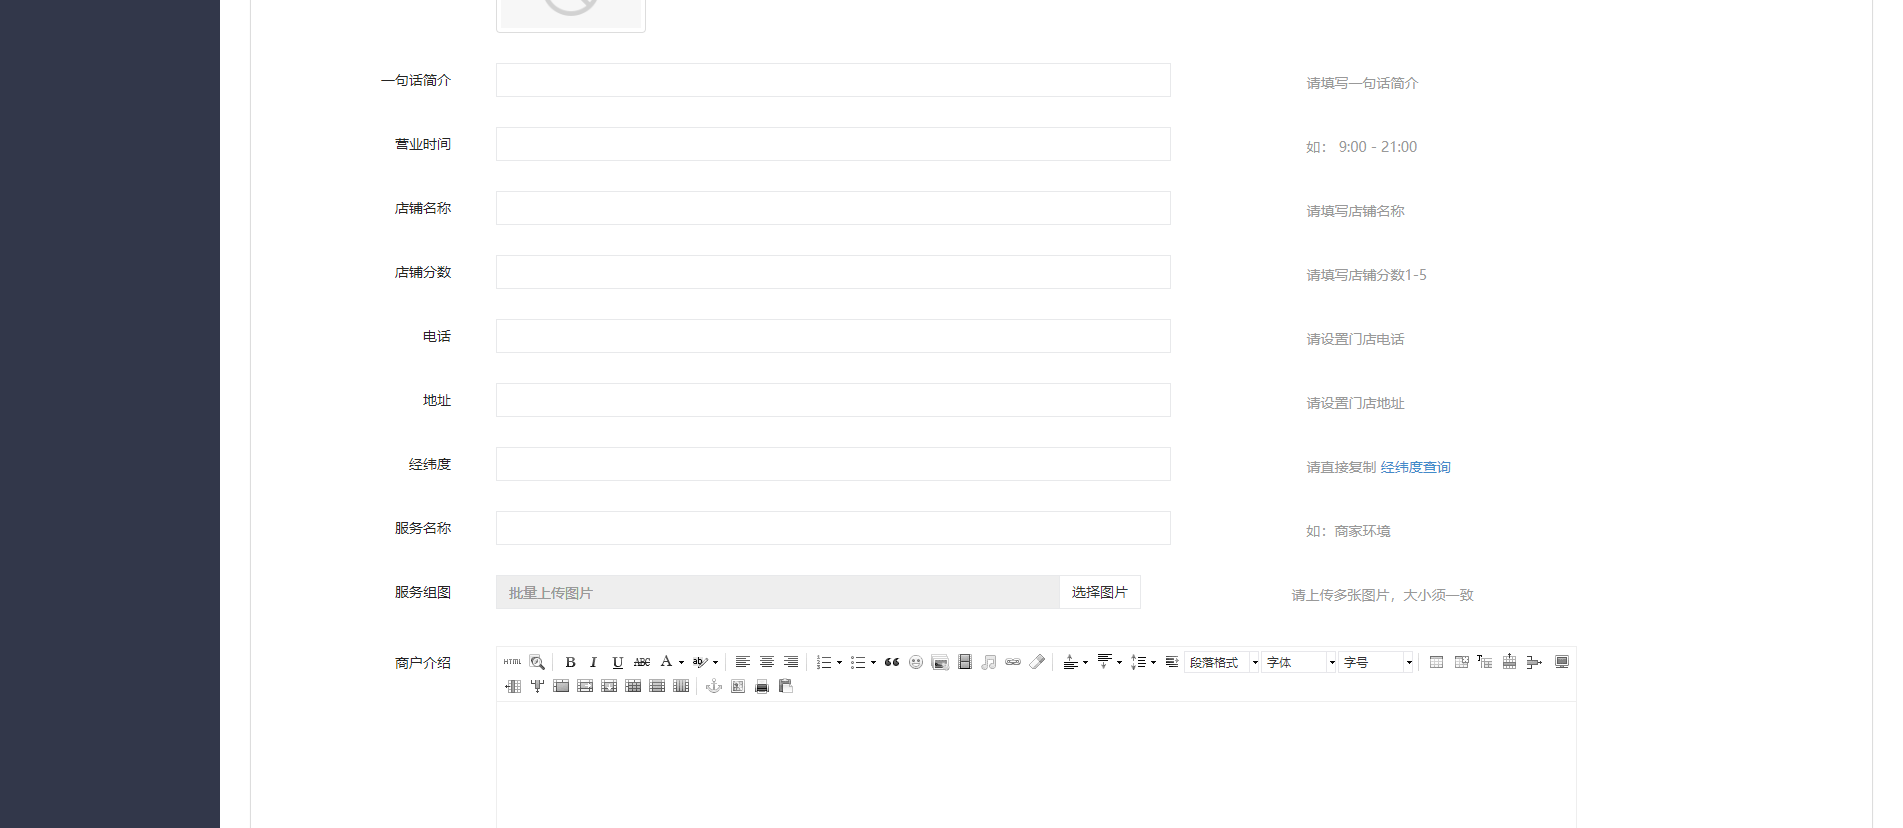
Task: Insert an ordered numbered list
Action: [824, 662]
